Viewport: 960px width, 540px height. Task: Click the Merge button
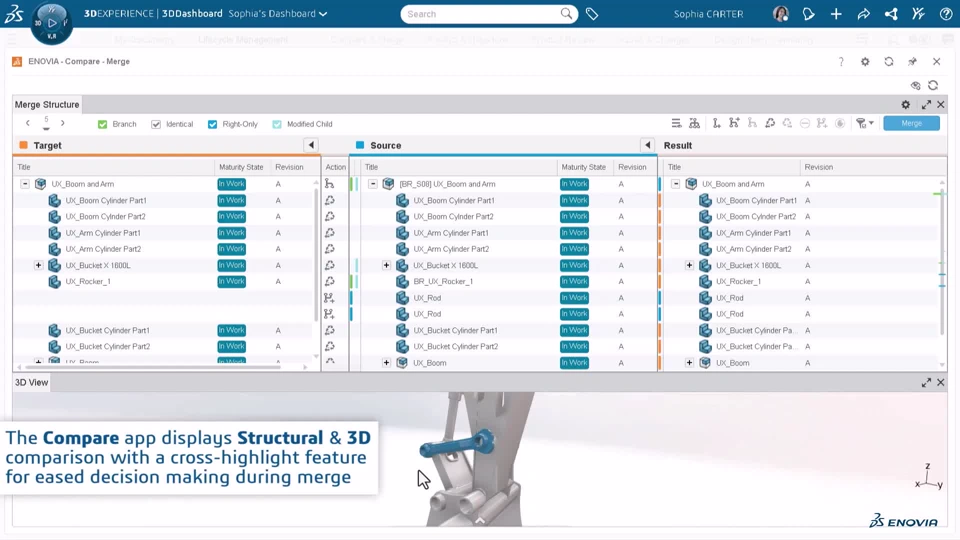pyautogui.click(x=912, y=124)
